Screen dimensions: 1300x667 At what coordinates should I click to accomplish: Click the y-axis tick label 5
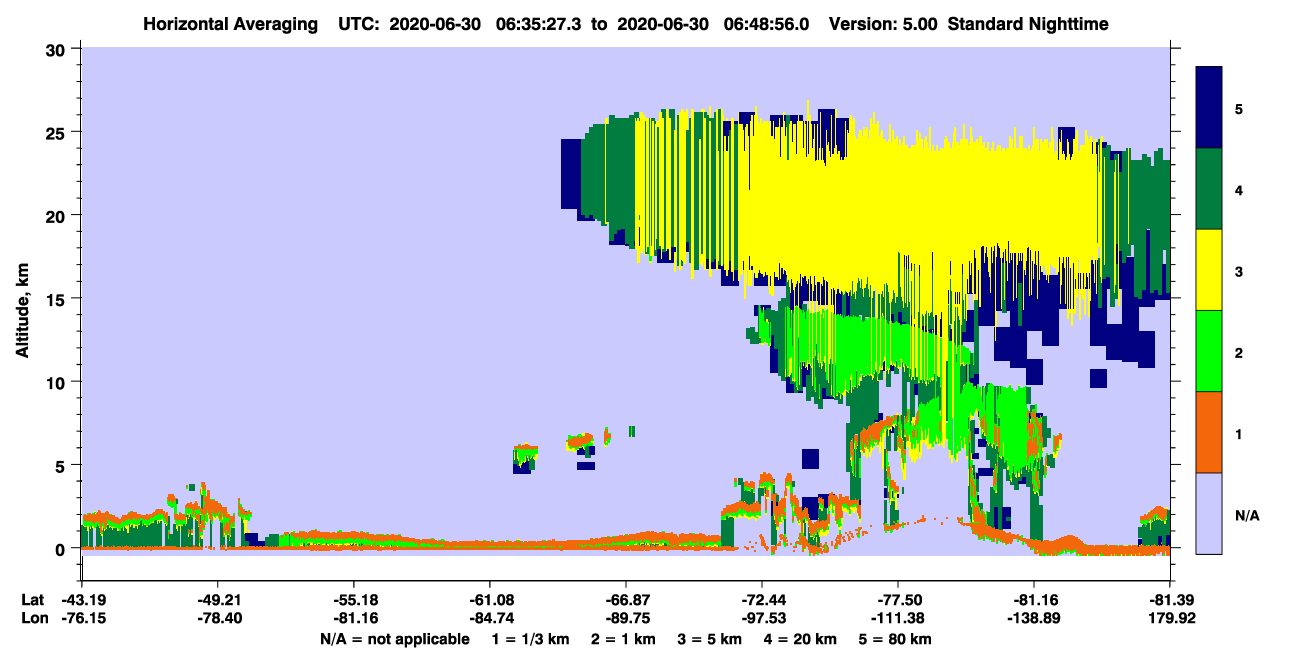61,465
